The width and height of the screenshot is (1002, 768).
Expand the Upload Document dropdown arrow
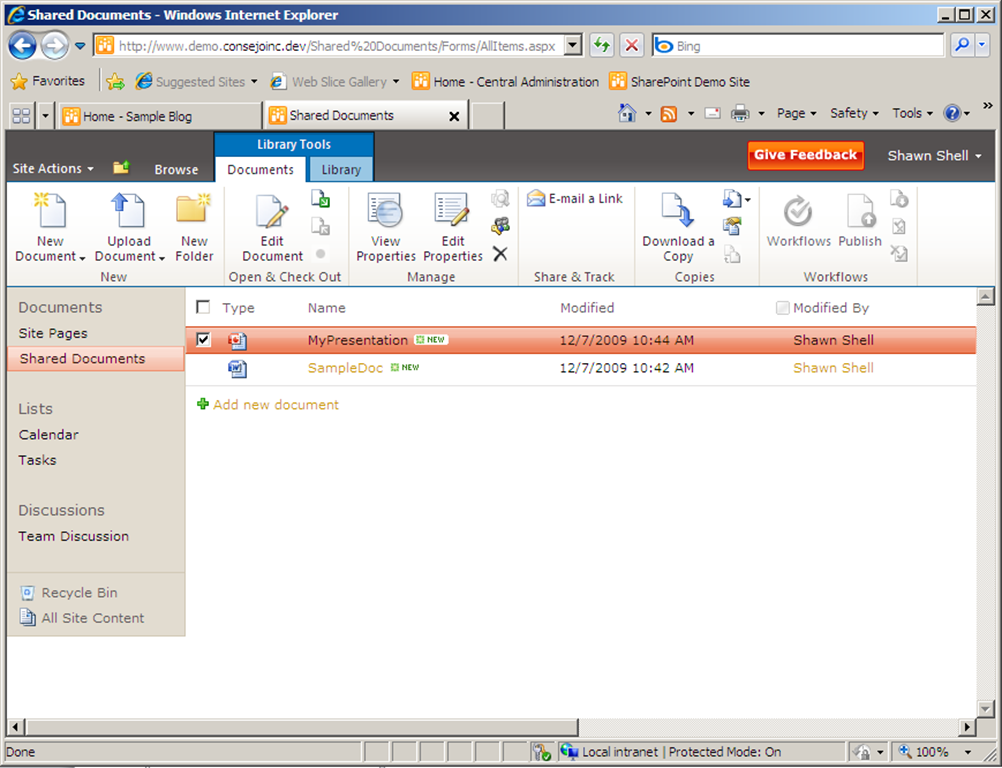point(162,258)
